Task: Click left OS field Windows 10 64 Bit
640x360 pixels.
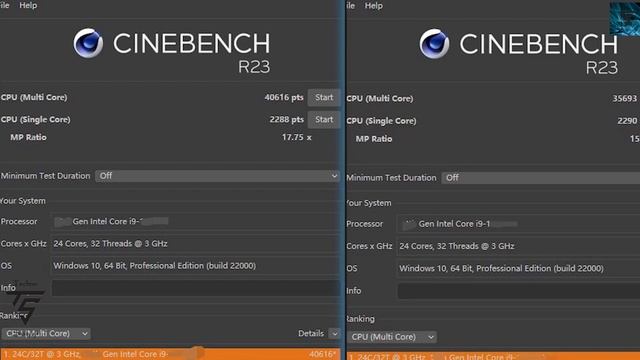Action: pos(196,266)
